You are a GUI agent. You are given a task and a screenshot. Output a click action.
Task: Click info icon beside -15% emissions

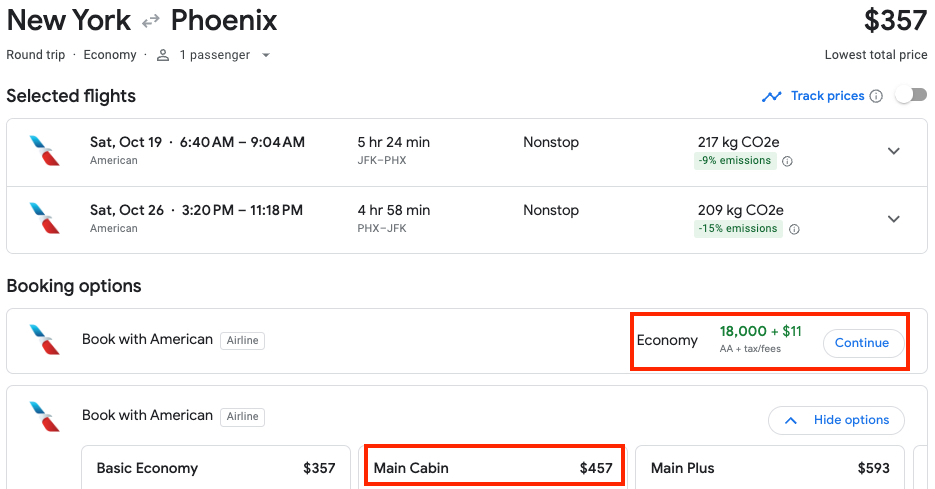[x=794, y=229]
